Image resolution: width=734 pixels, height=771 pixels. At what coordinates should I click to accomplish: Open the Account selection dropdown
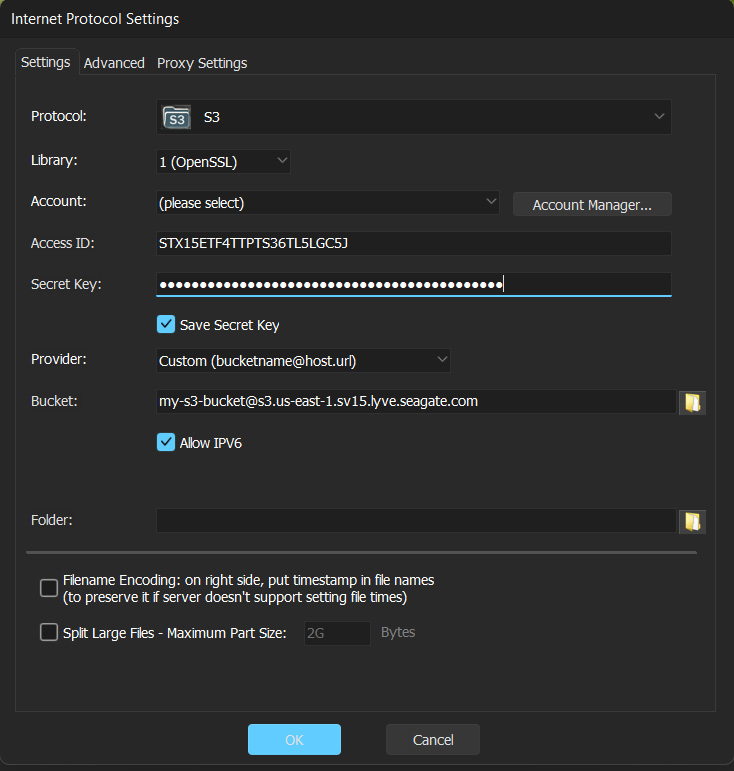(x=328, y=203)
